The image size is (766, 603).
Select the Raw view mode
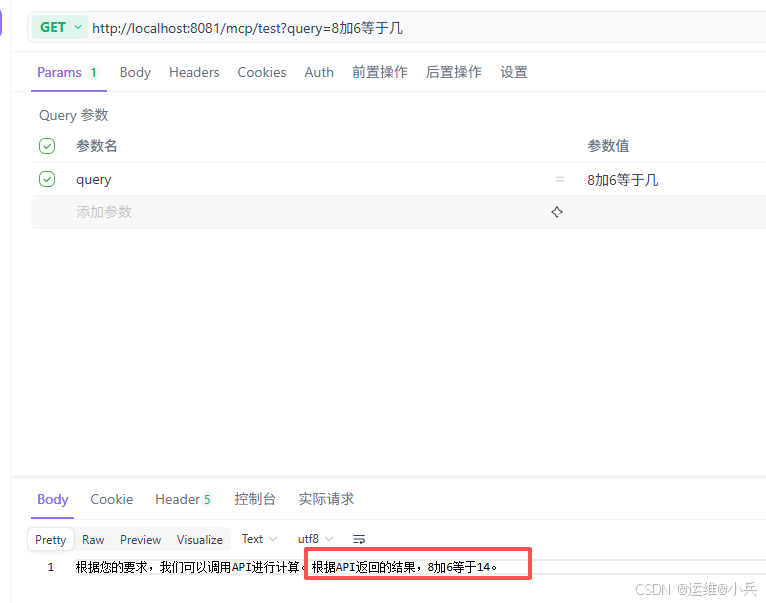click(x=93, y=539)
